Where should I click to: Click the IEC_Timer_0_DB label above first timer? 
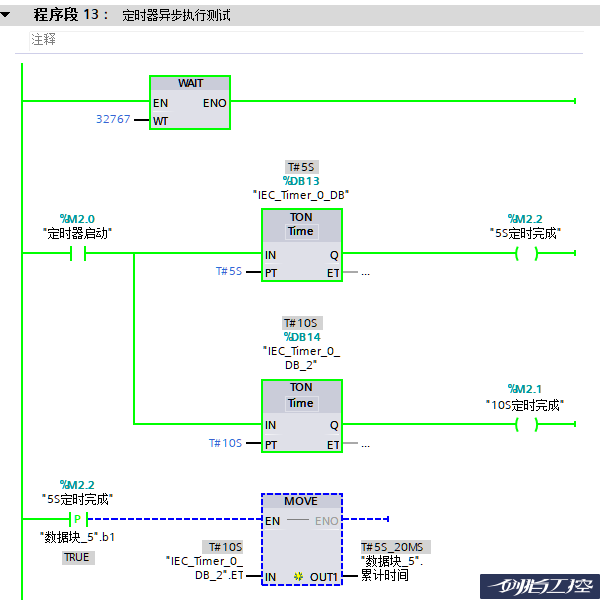point(301,194)
